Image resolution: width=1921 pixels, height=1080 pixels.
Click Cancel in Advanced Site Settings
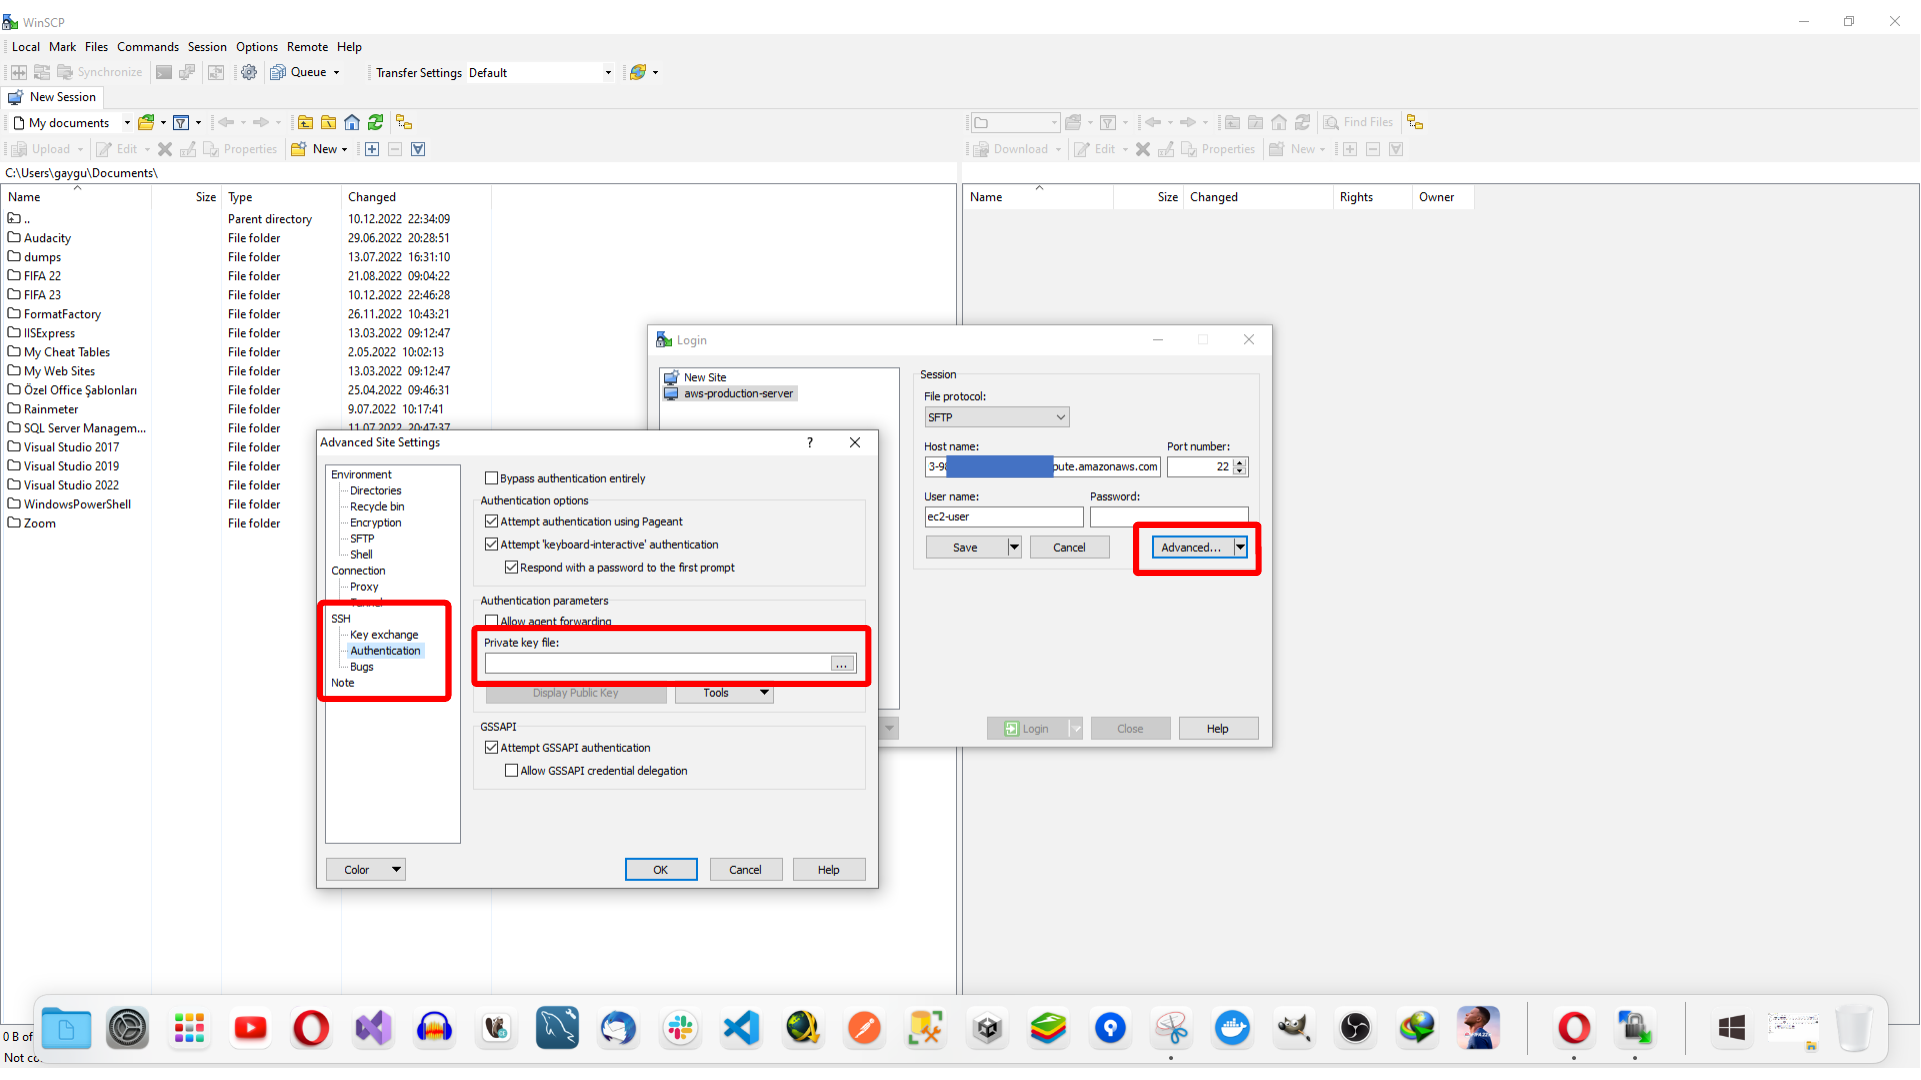click(745, 870)
